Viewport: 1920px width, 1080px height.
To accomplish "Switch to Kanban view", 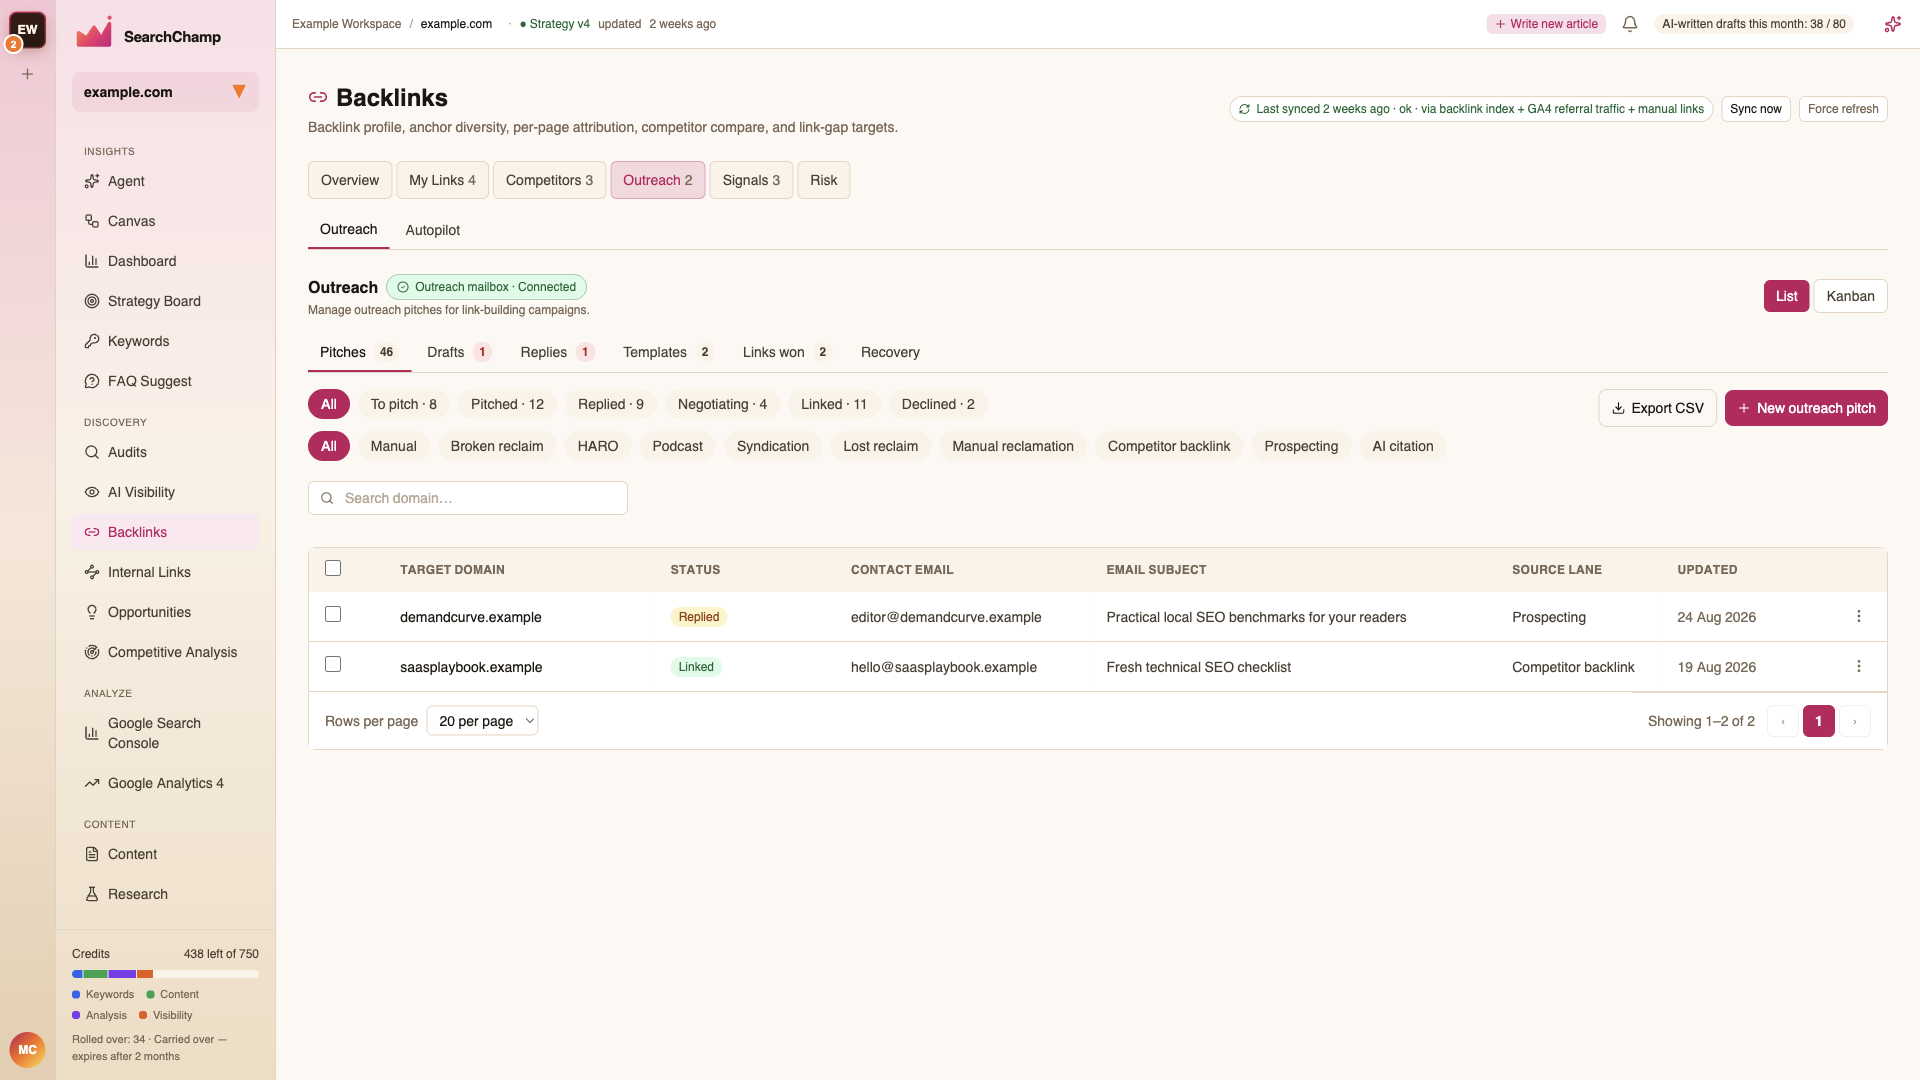I will 1850,296.
